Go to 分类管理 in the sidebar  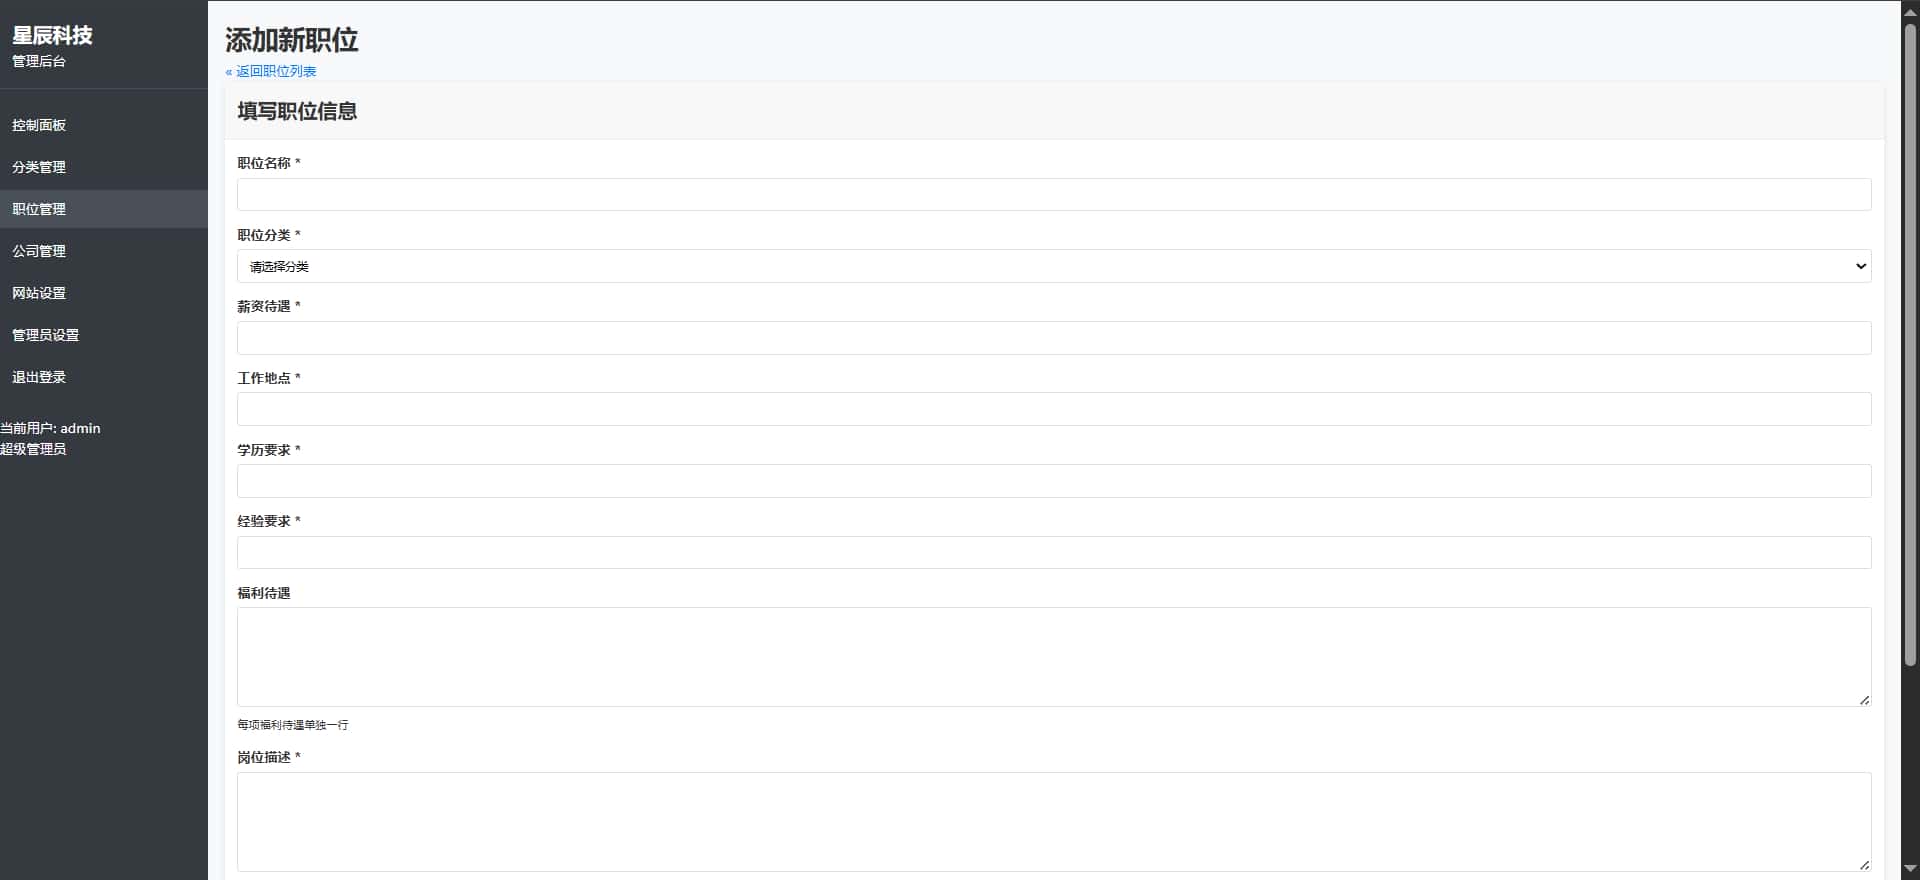point(39,167)
